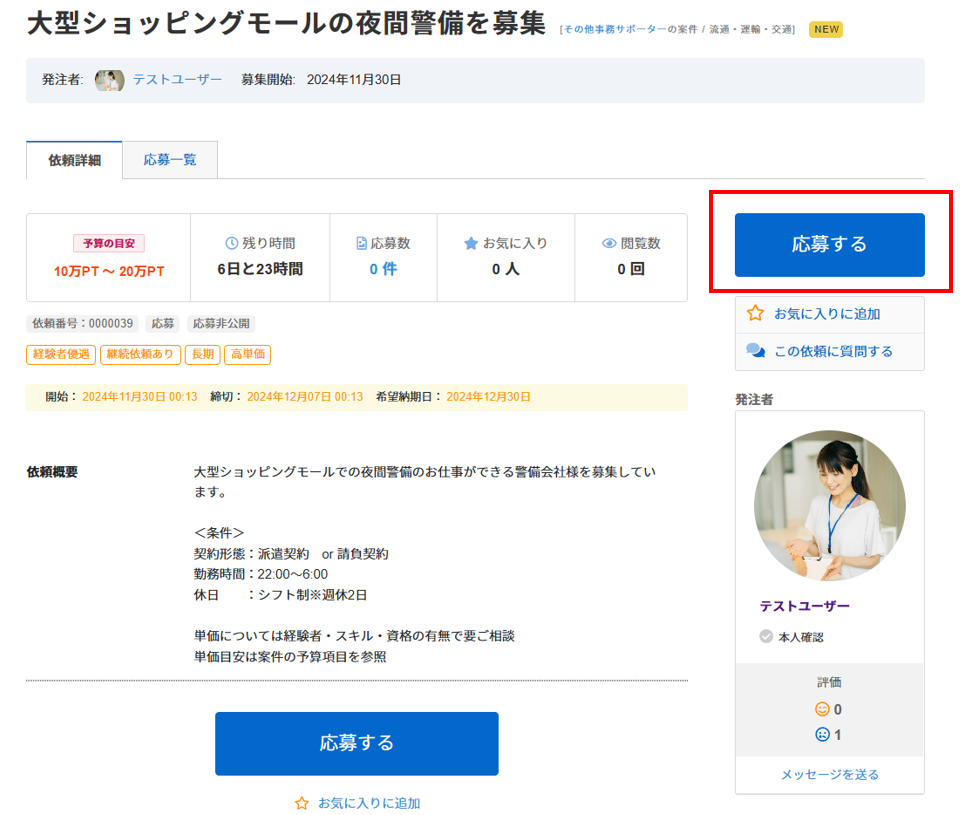Open the large client profile photo
Viewport: 976px width, 815px height.
point(829,505)
